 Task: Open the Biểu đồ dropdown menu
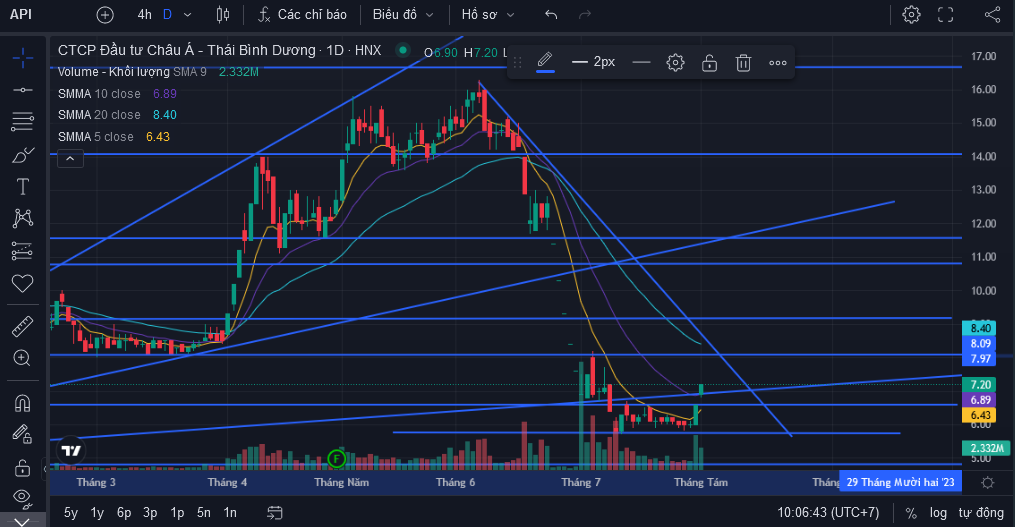click(403, 14)
